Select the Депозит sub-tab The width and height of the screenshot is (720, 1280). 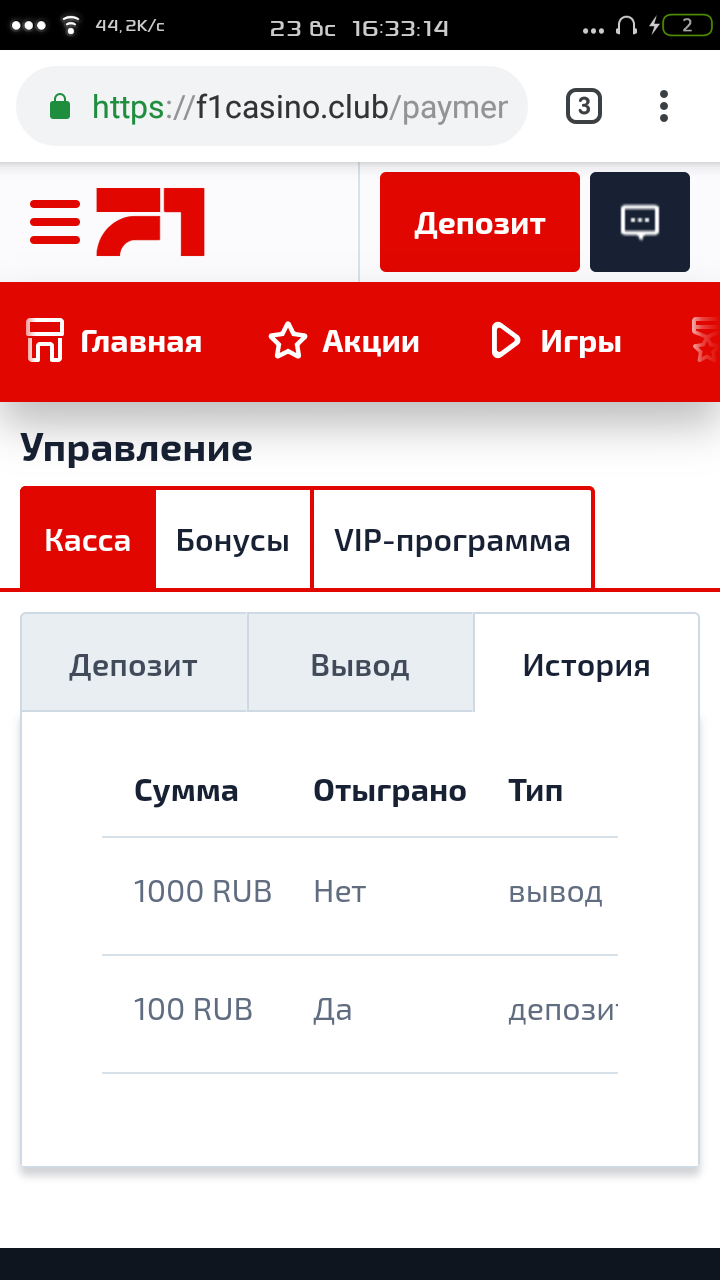pos(134,665)
